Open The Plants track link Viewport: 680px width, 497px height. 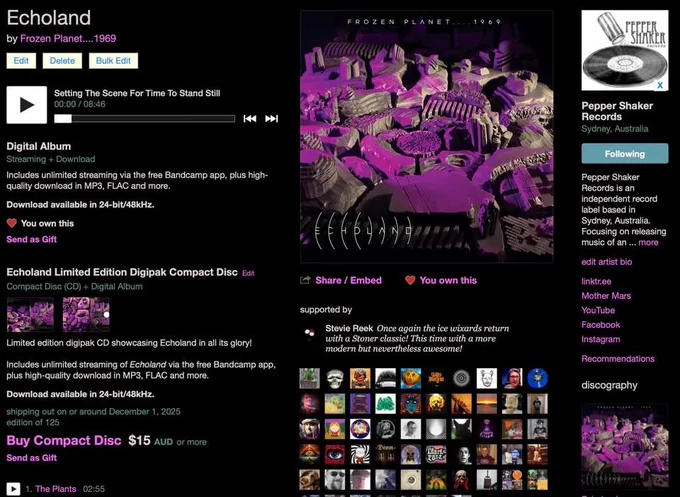coord(56,489)
